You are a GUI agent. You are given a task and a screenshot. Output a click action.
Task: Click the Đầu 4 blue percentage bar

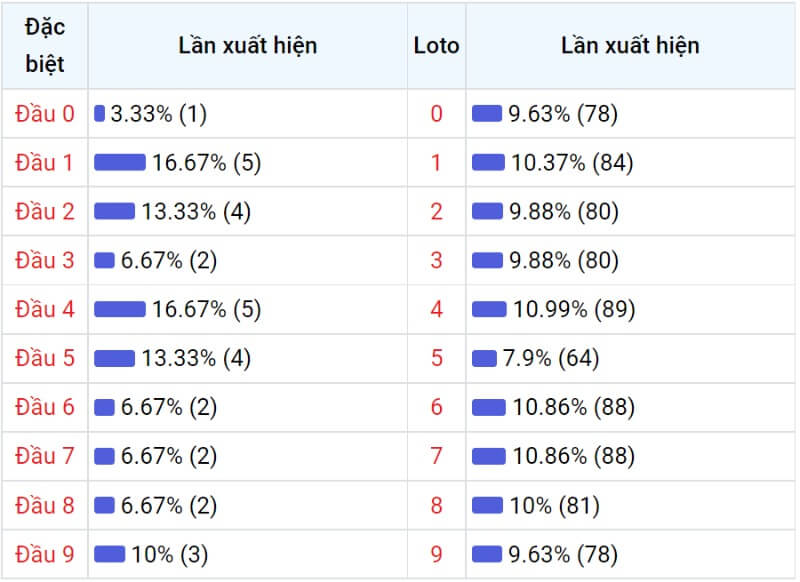coord(120,309)
